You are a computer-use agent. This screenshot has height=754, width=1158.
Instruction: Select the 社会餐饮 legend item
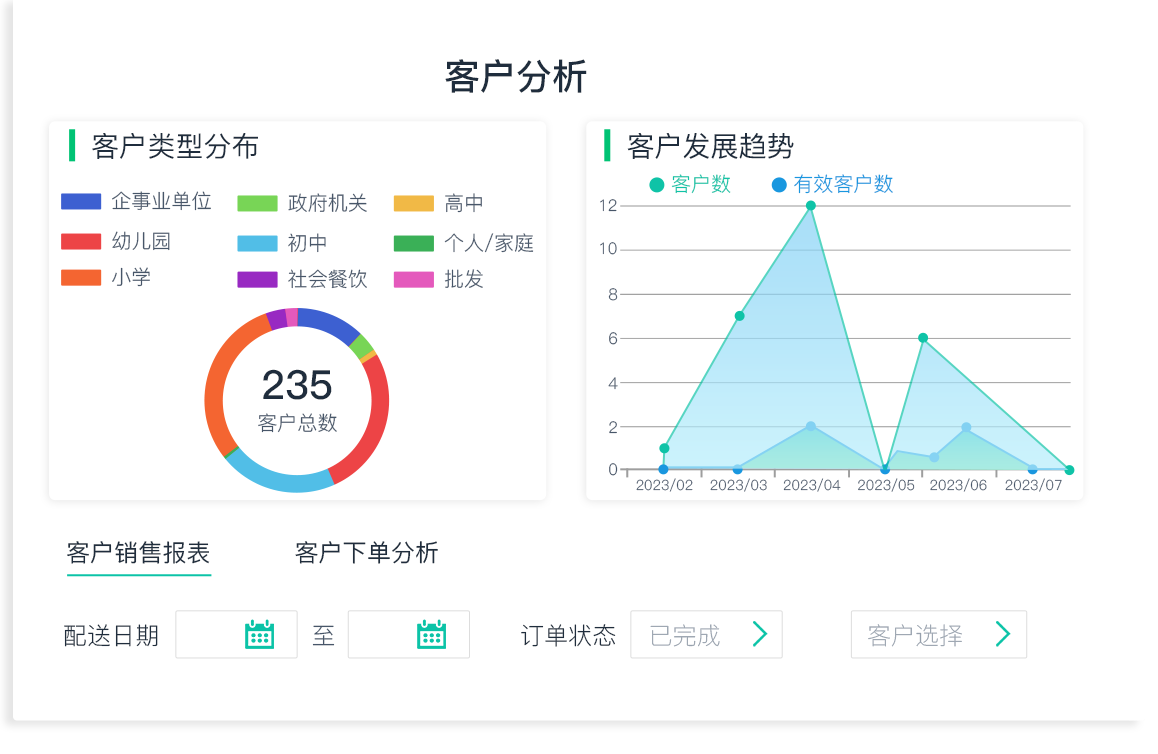(302, 280)
